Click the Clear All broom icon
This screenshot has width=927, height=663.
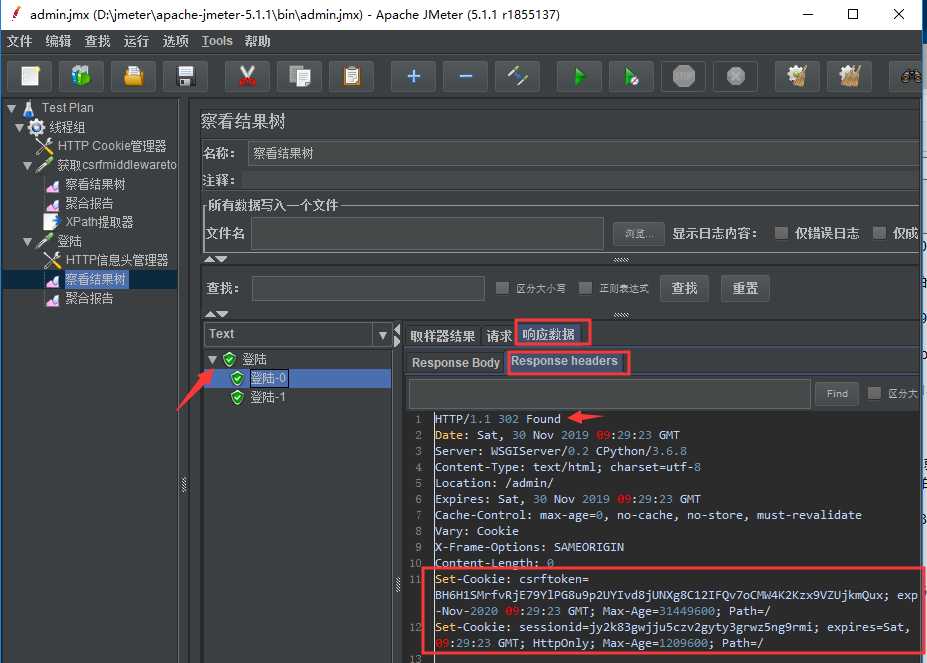point(849,76)
